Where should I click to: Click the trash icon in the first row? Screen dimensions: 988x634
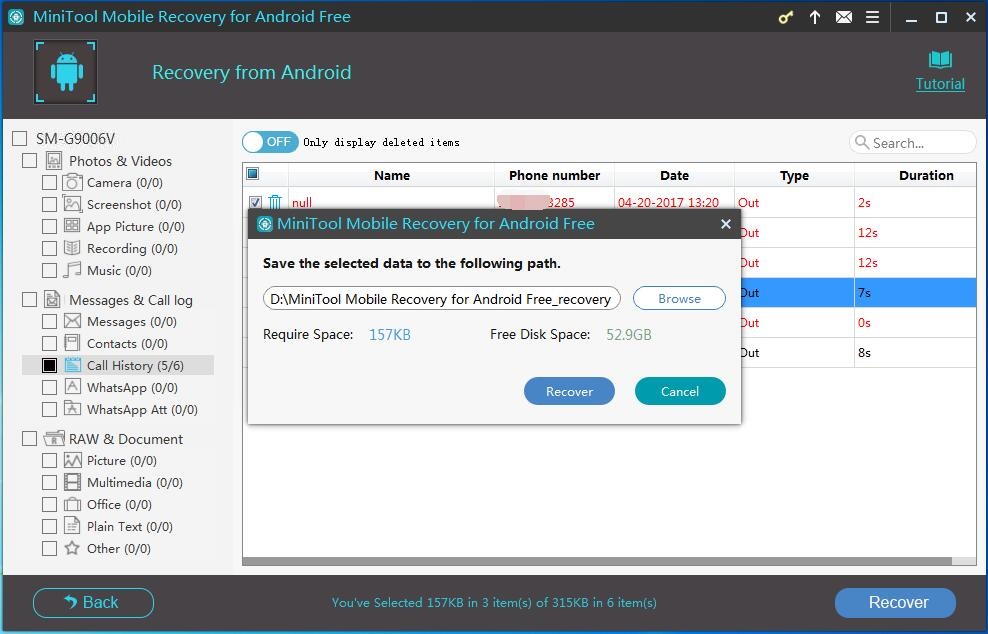click(275, 203)
